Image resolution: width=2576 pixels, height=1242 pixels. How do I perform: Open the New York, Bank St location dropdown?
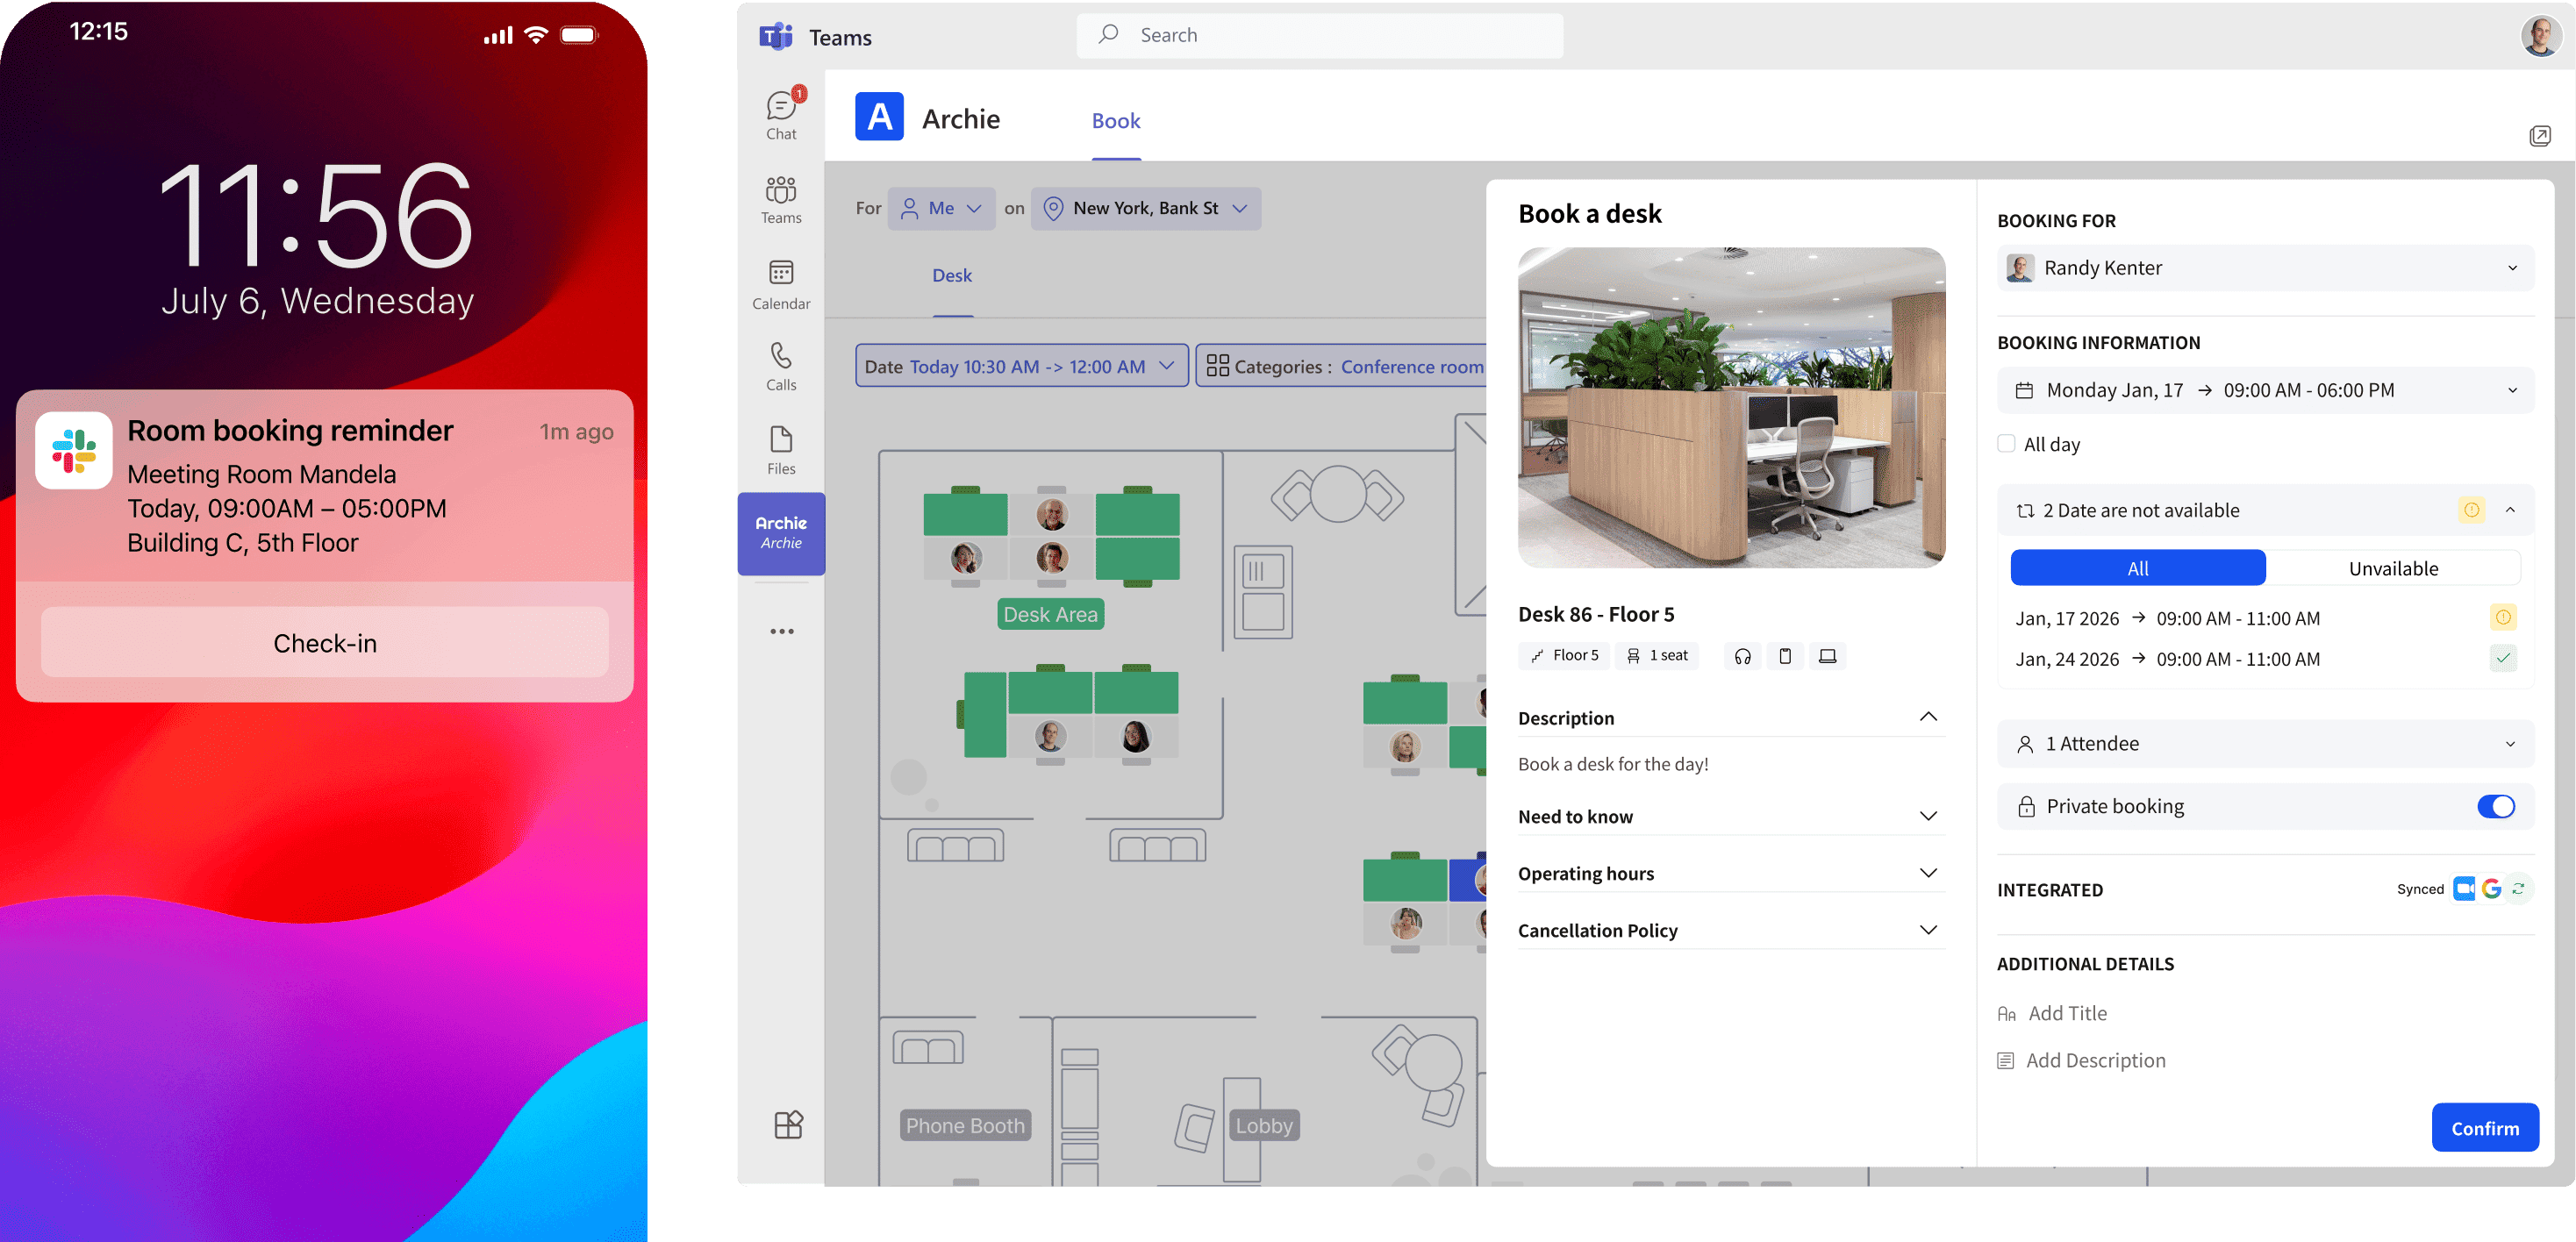[1146, 208]
